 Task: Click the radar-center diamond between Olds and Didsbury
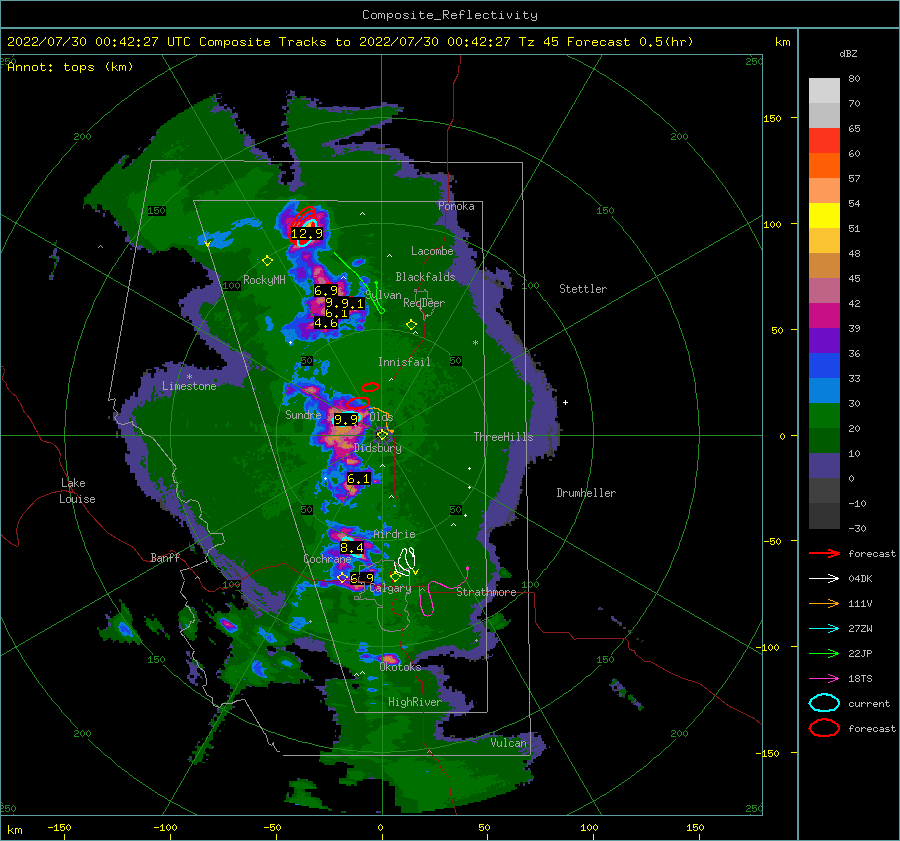click(x=382, y=435)
